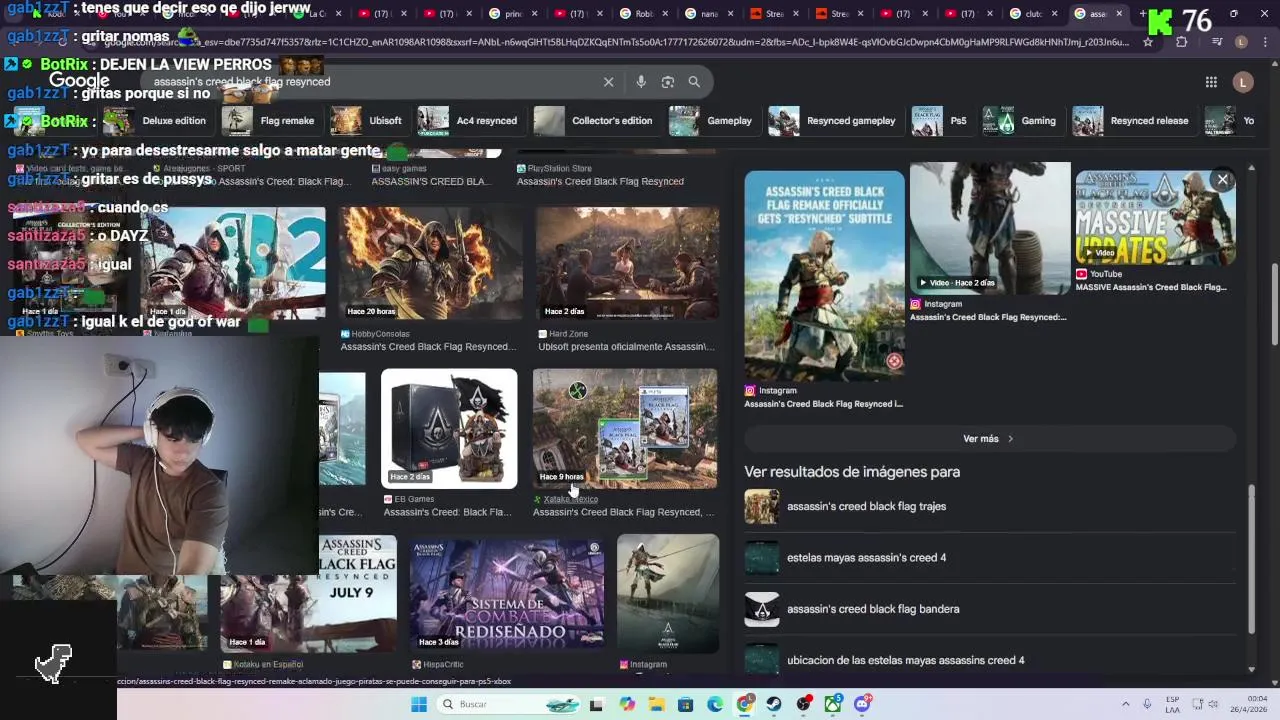Image resolution: width=1280 pixels, height=720 pixels.
Task: Open search by image (Lens) icon
Action: click(668, 82)
